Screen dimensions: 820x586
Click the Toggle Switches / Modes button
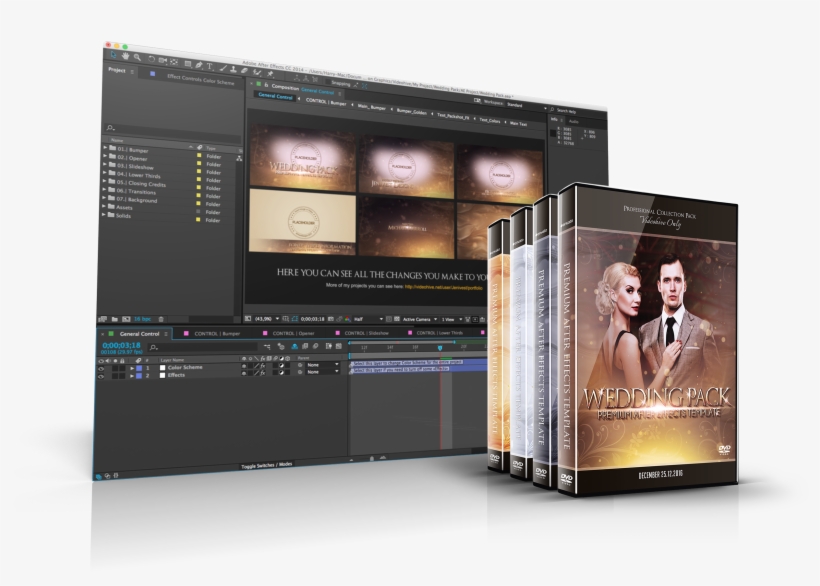point(268,464)
